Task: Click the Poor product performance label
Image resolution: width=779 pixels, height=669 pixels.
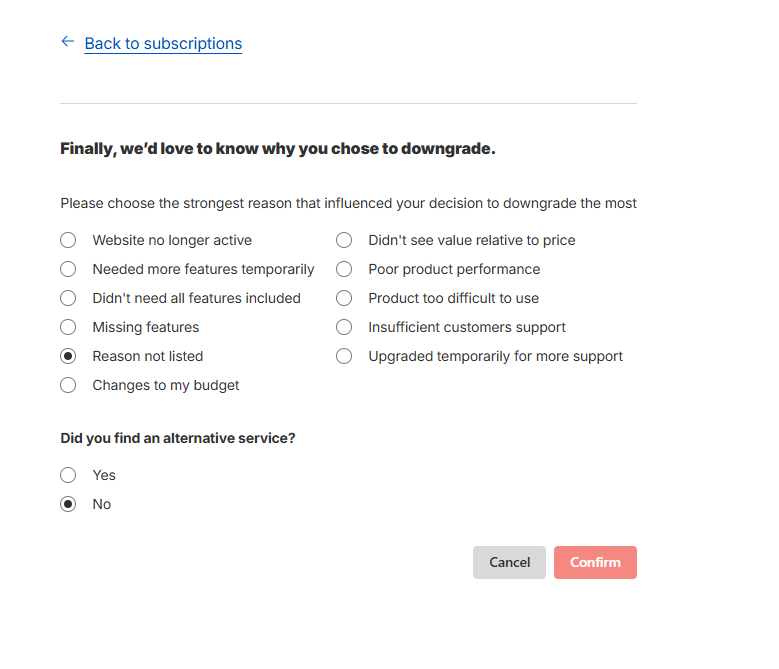Action: [454, 269]
